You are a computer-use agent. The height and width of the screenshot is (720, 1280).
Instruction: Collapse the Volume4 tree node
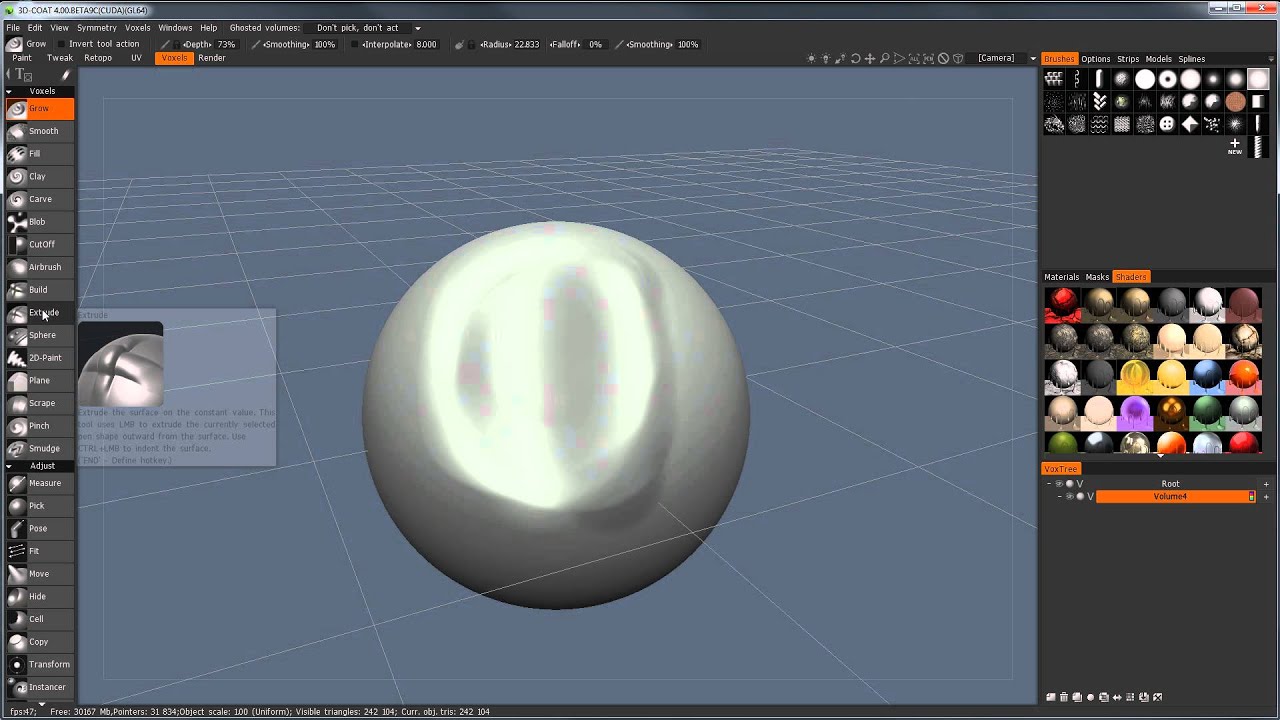pyautogui.click(x=1060, y=497)
